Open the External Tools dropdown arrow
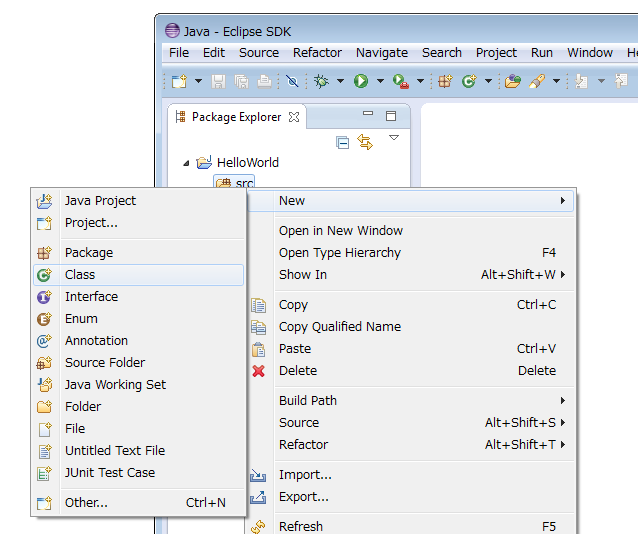Screen dimensions: 638x534 (420, 81)
